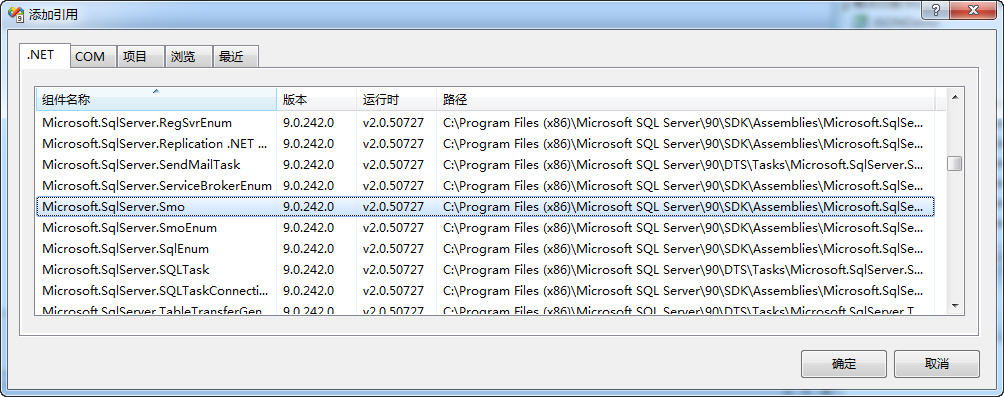This screenshot has height=397, width=1004.
Task: Open the 最近 tab
Action: click(236, 56)
